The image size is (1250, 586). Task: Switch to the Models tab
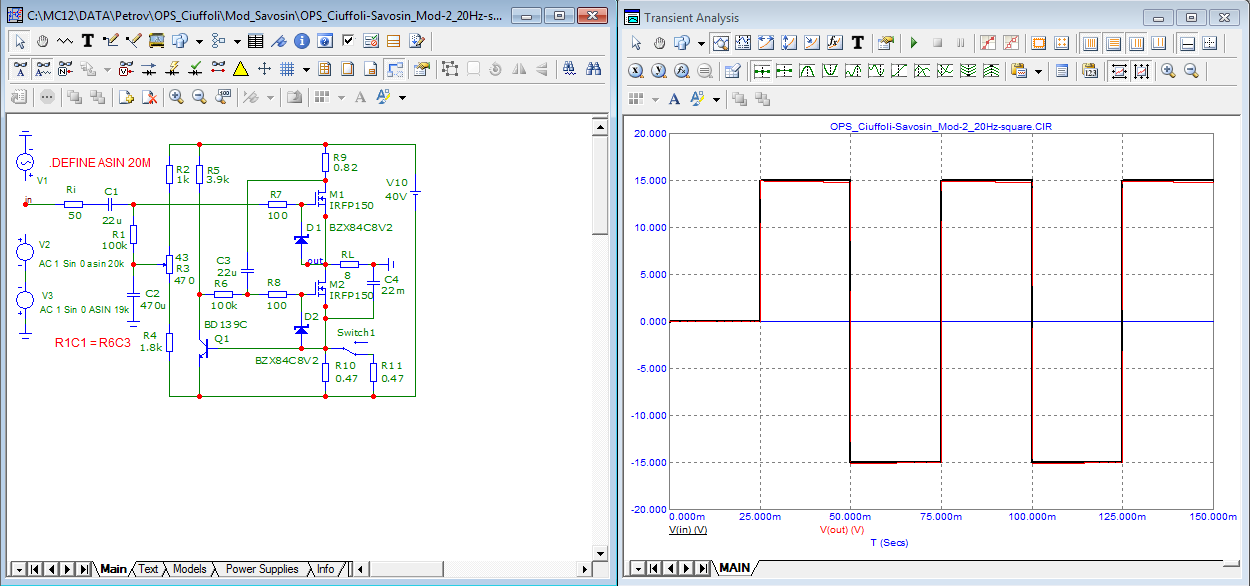pyautogui.click(x=190, y=569)
